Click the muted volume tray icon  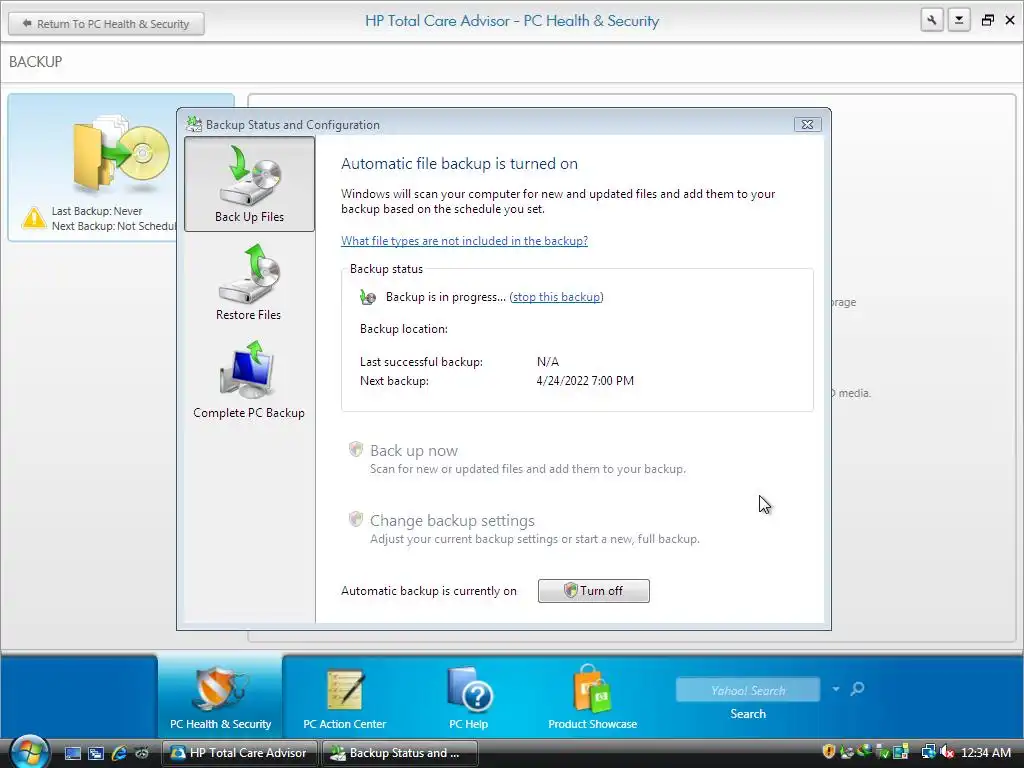(x=946, y=752)
